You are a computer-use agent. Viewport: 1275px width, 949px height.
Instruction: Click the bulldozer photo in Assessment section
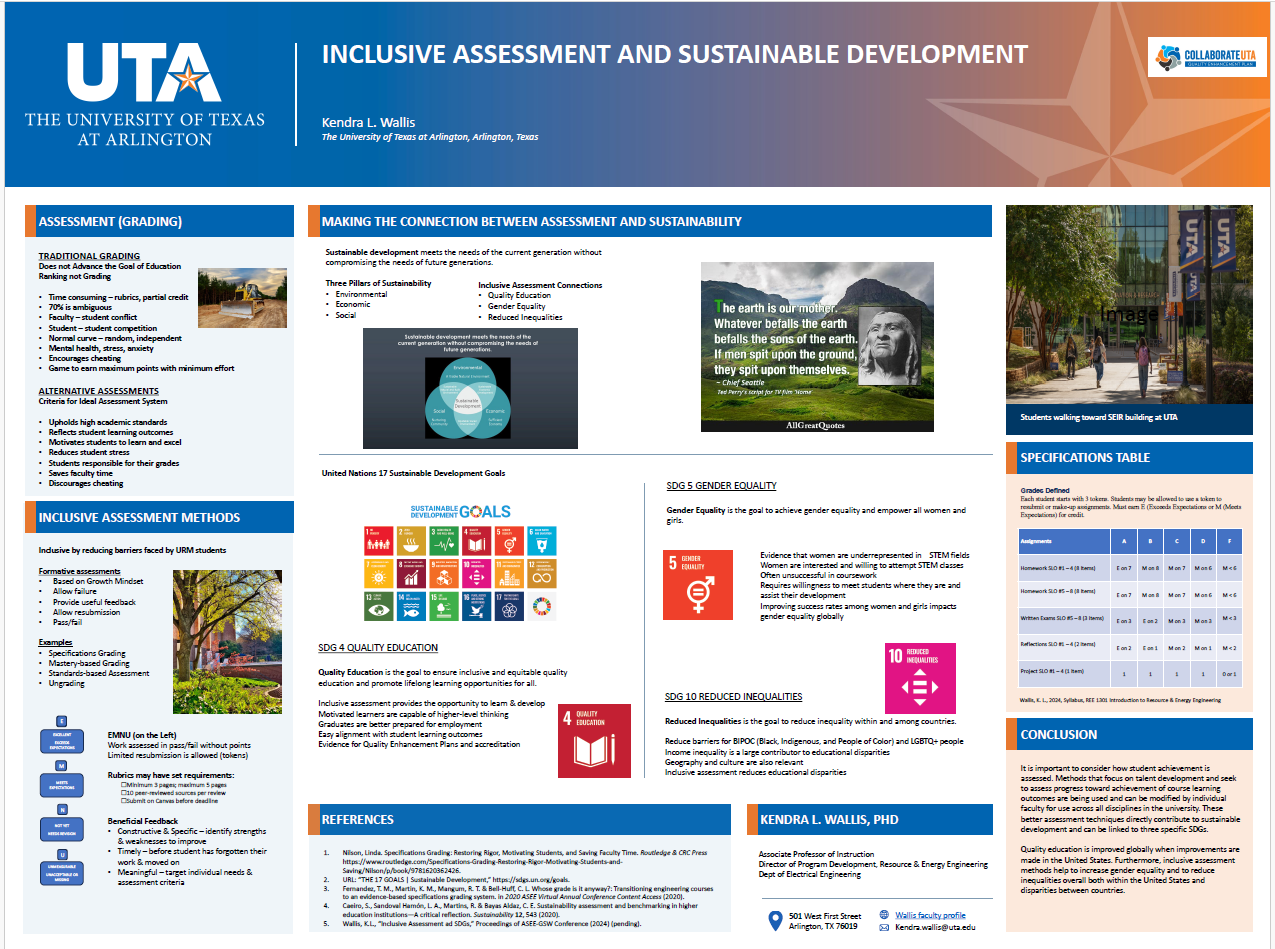click(x=240, y=298)
